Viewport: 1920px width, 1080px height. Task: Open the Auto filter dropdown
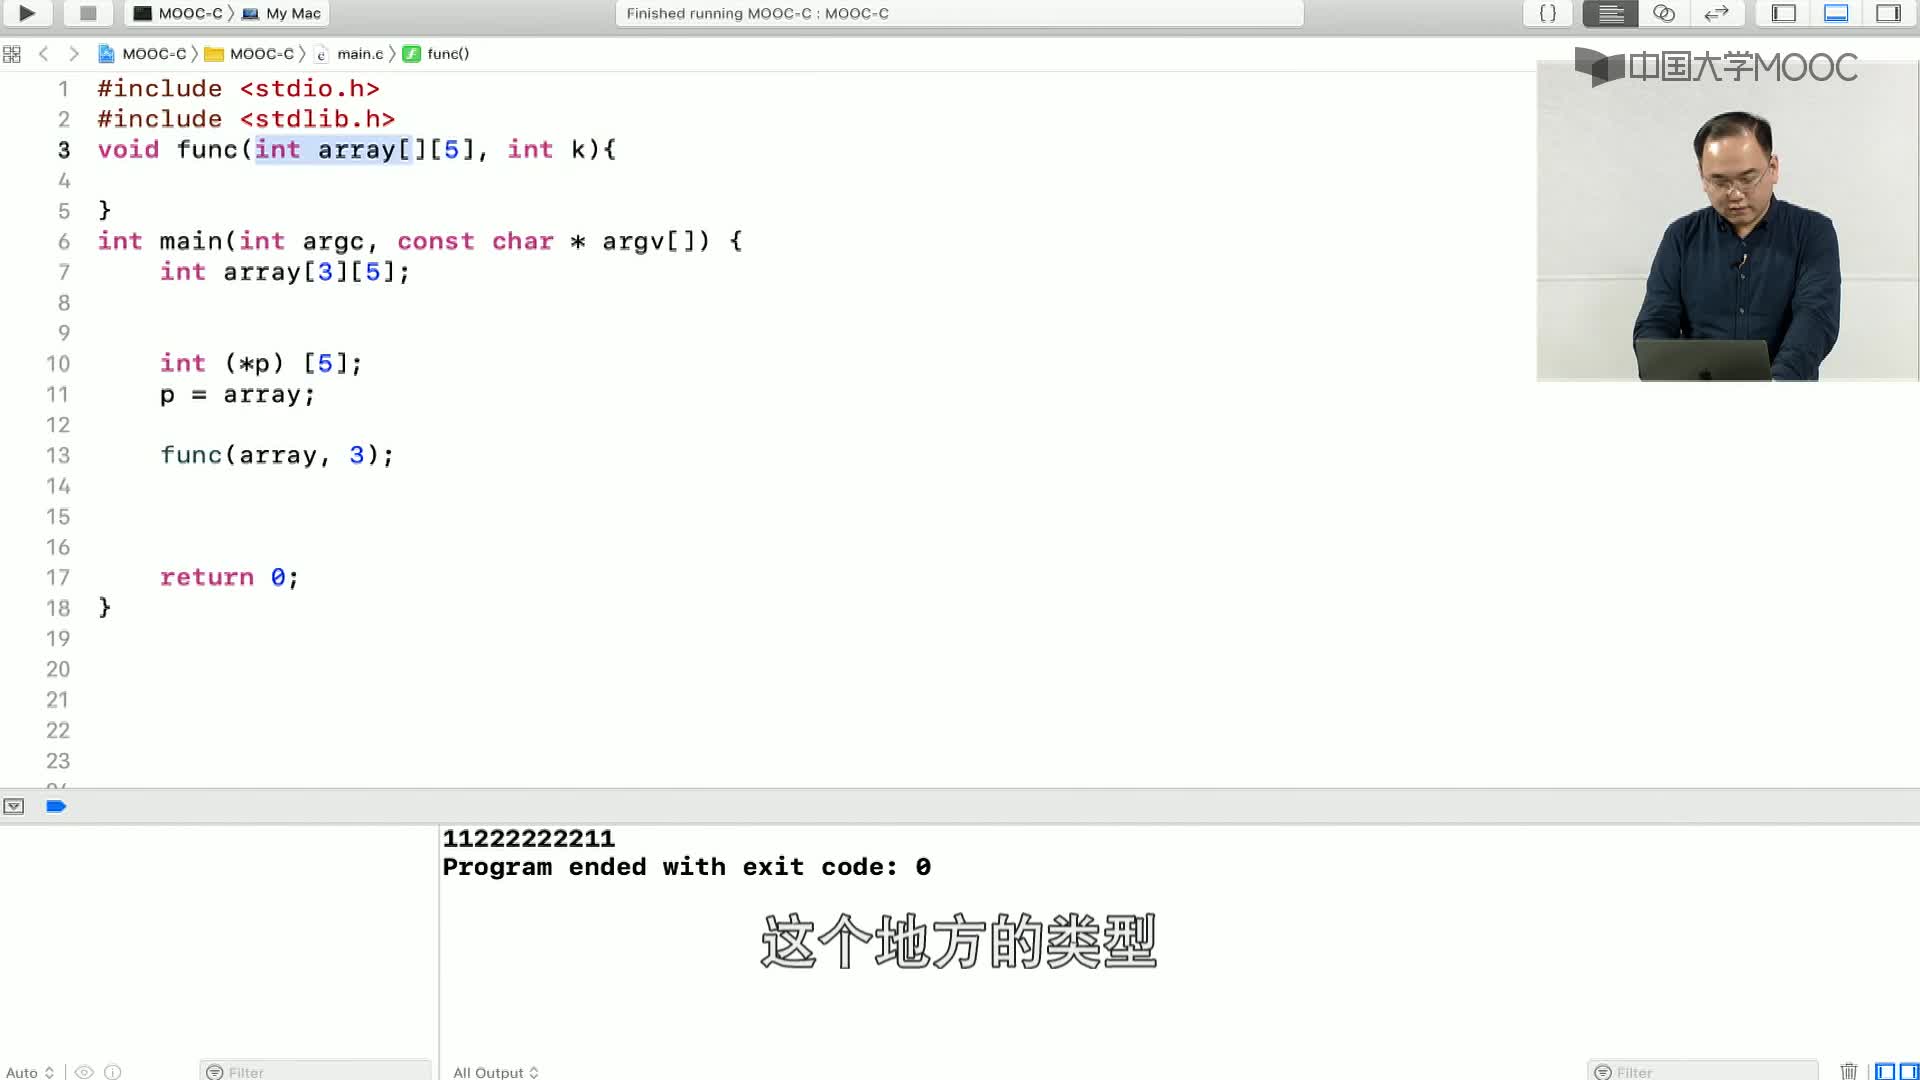tap(29, 1071)
